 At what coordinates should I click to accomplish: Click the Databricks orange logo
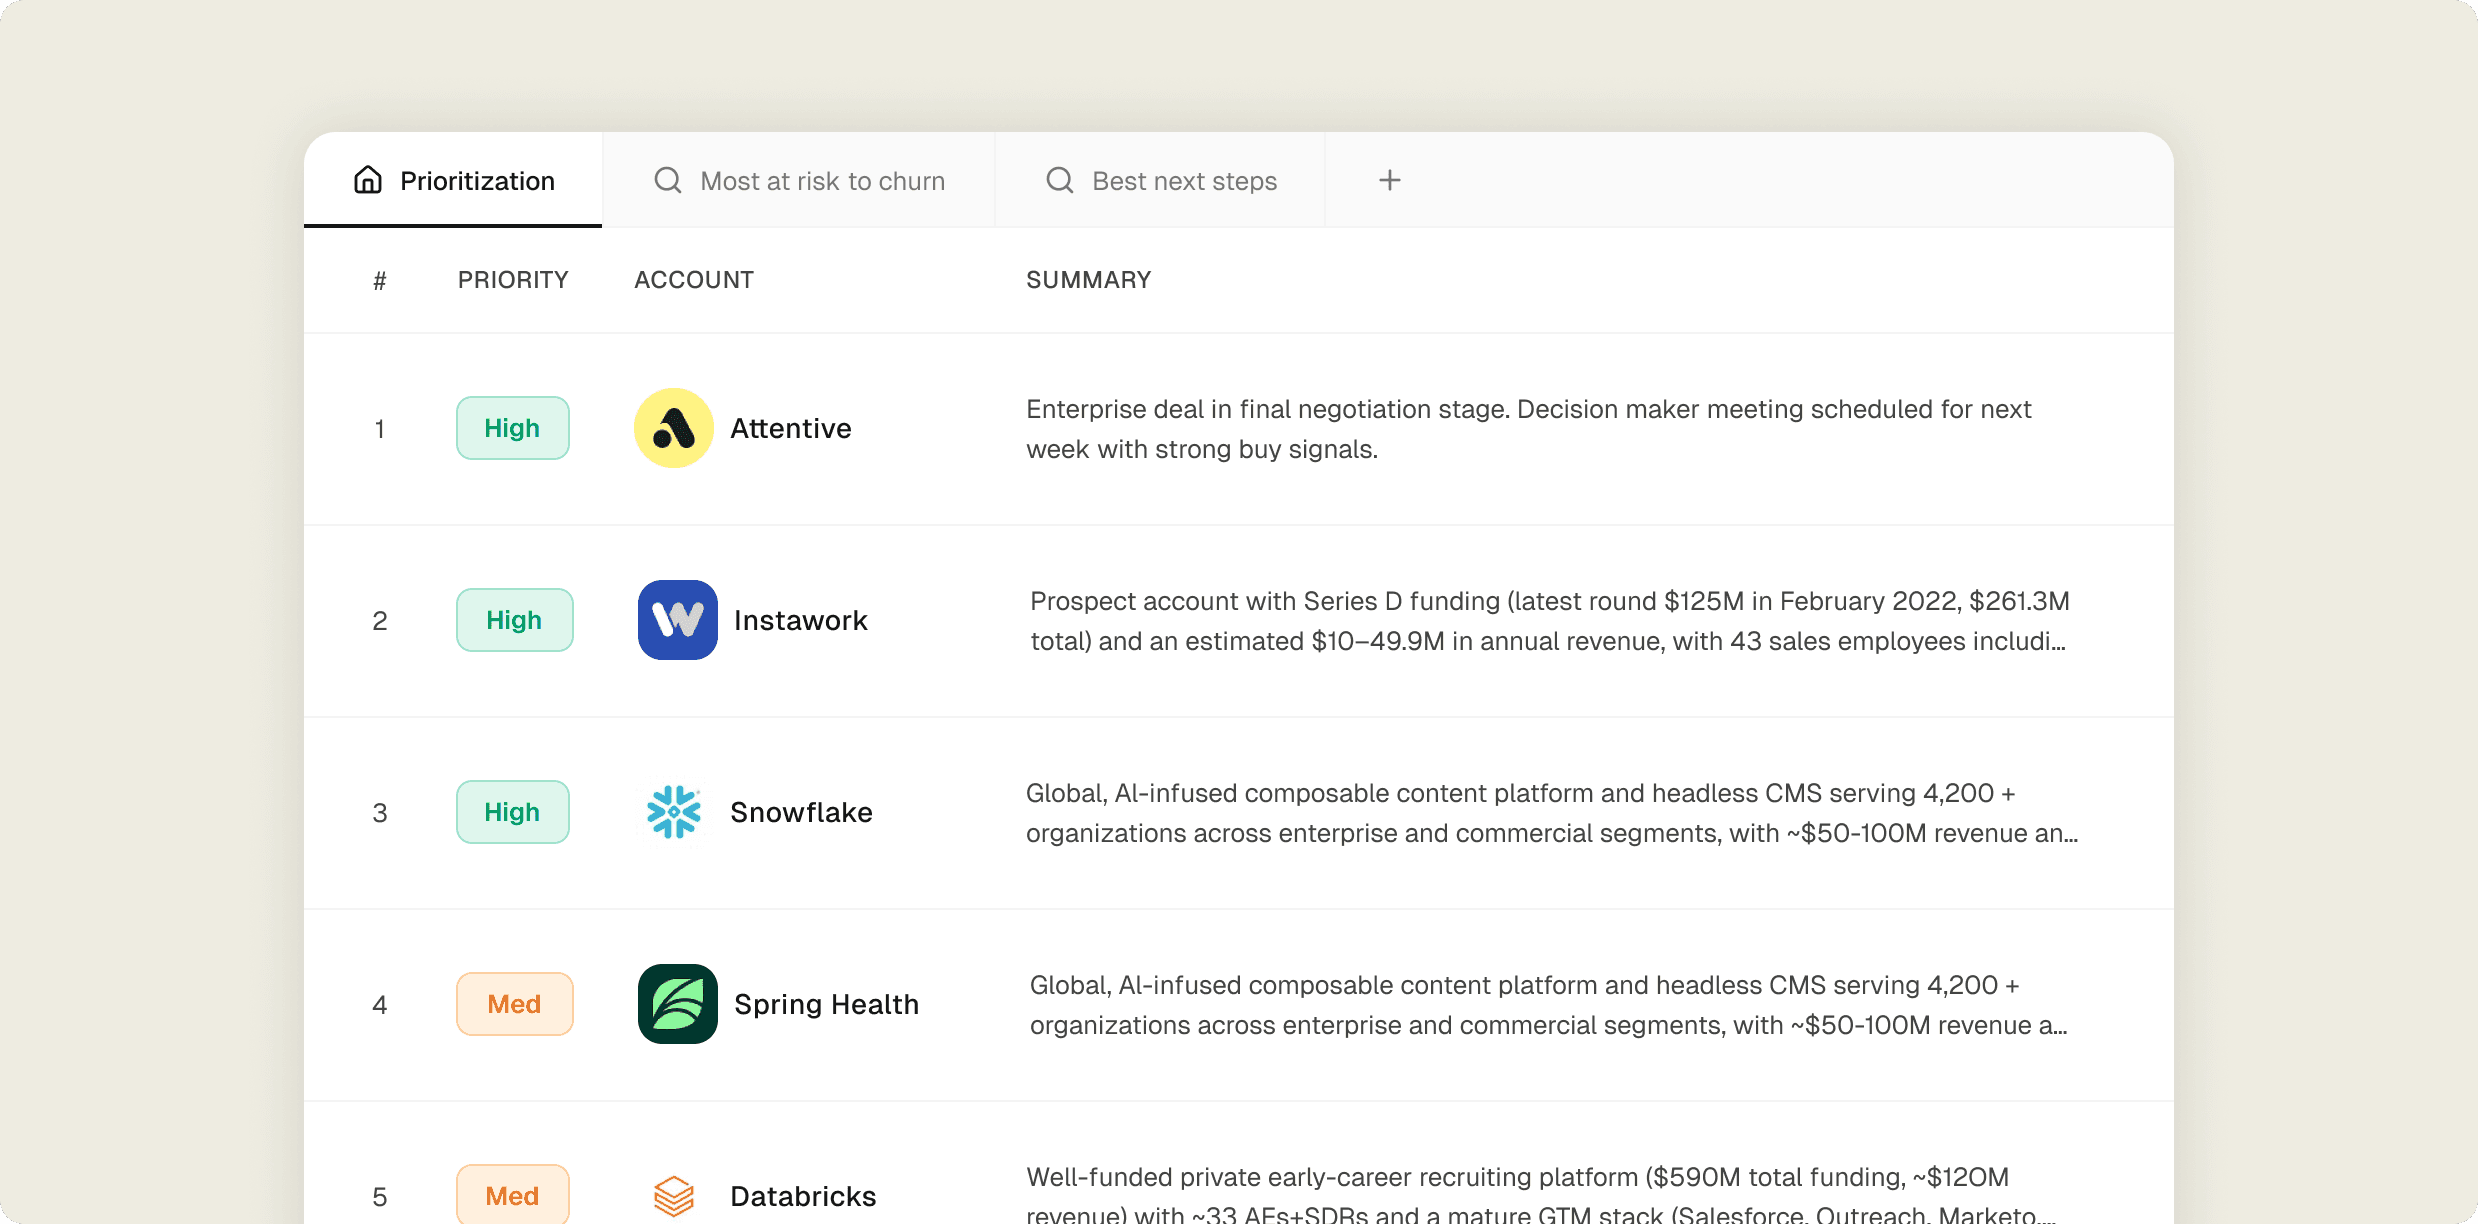click(x=673, y=1195)
